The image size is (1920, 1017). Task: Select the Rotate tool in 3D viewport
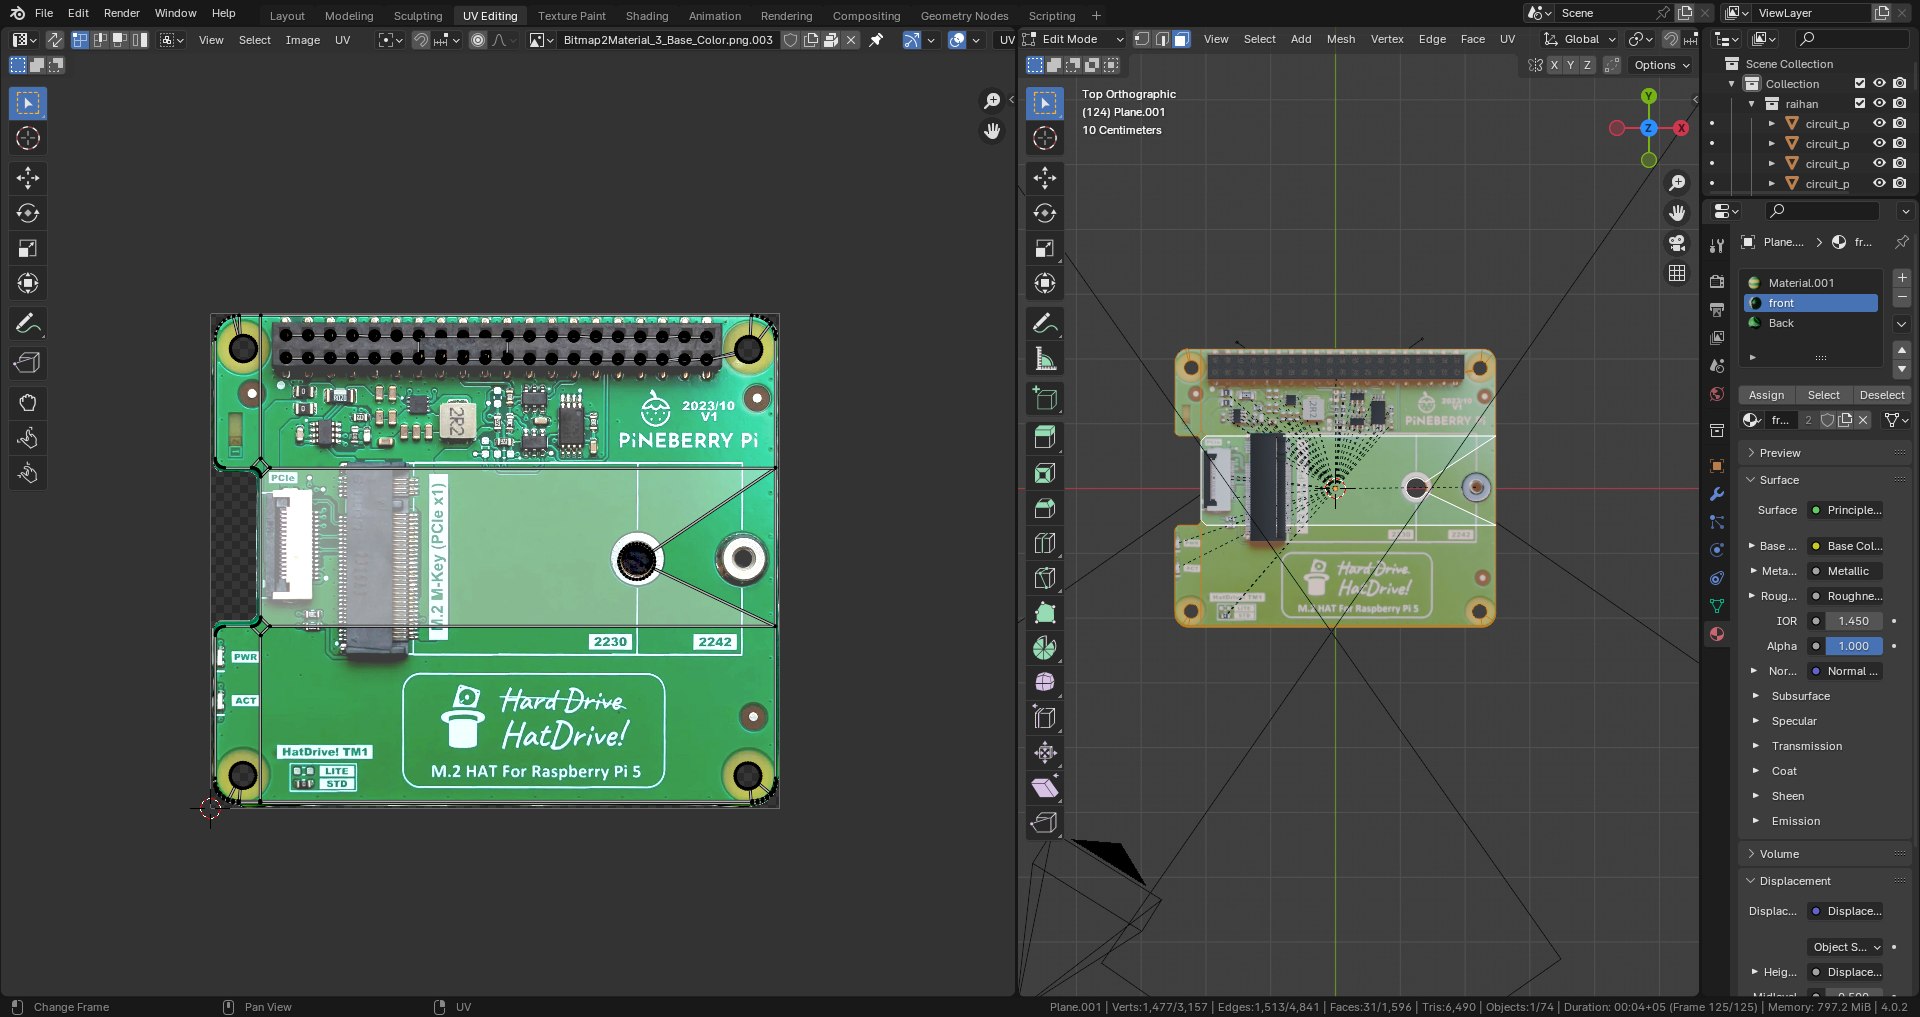[x=1045, y=213]
